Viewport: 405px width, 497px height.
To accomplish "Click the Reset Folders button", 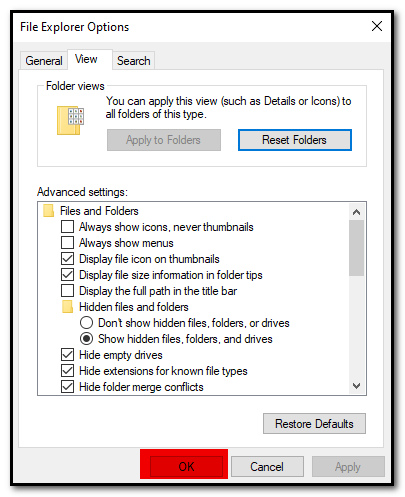I will point(295,140).
